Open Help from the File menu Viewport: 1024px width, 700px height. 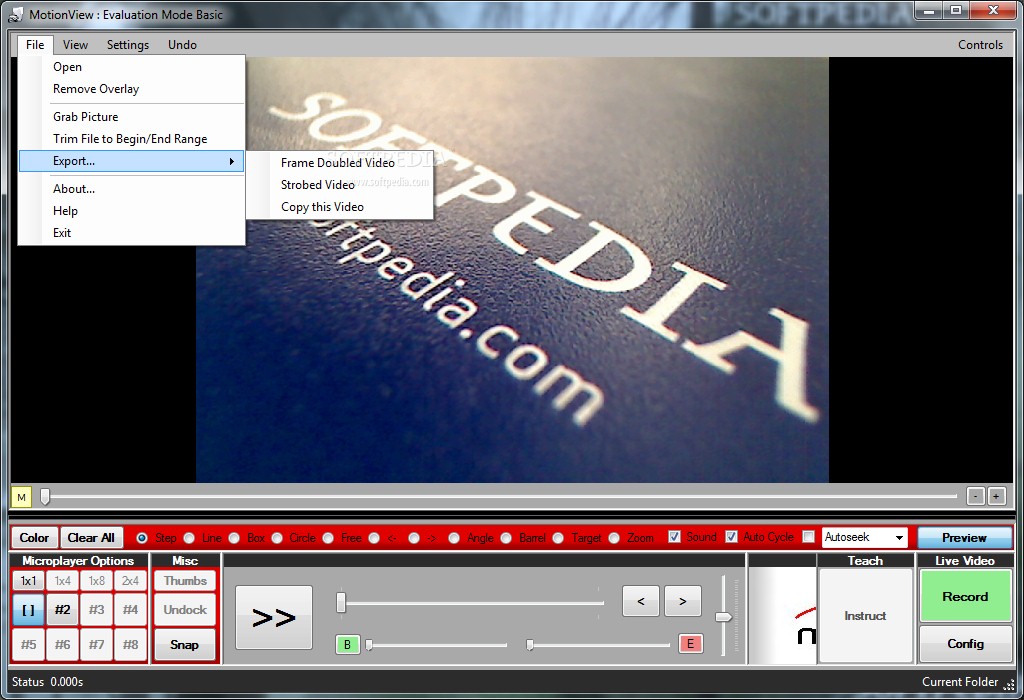click(x=131, y=211)
